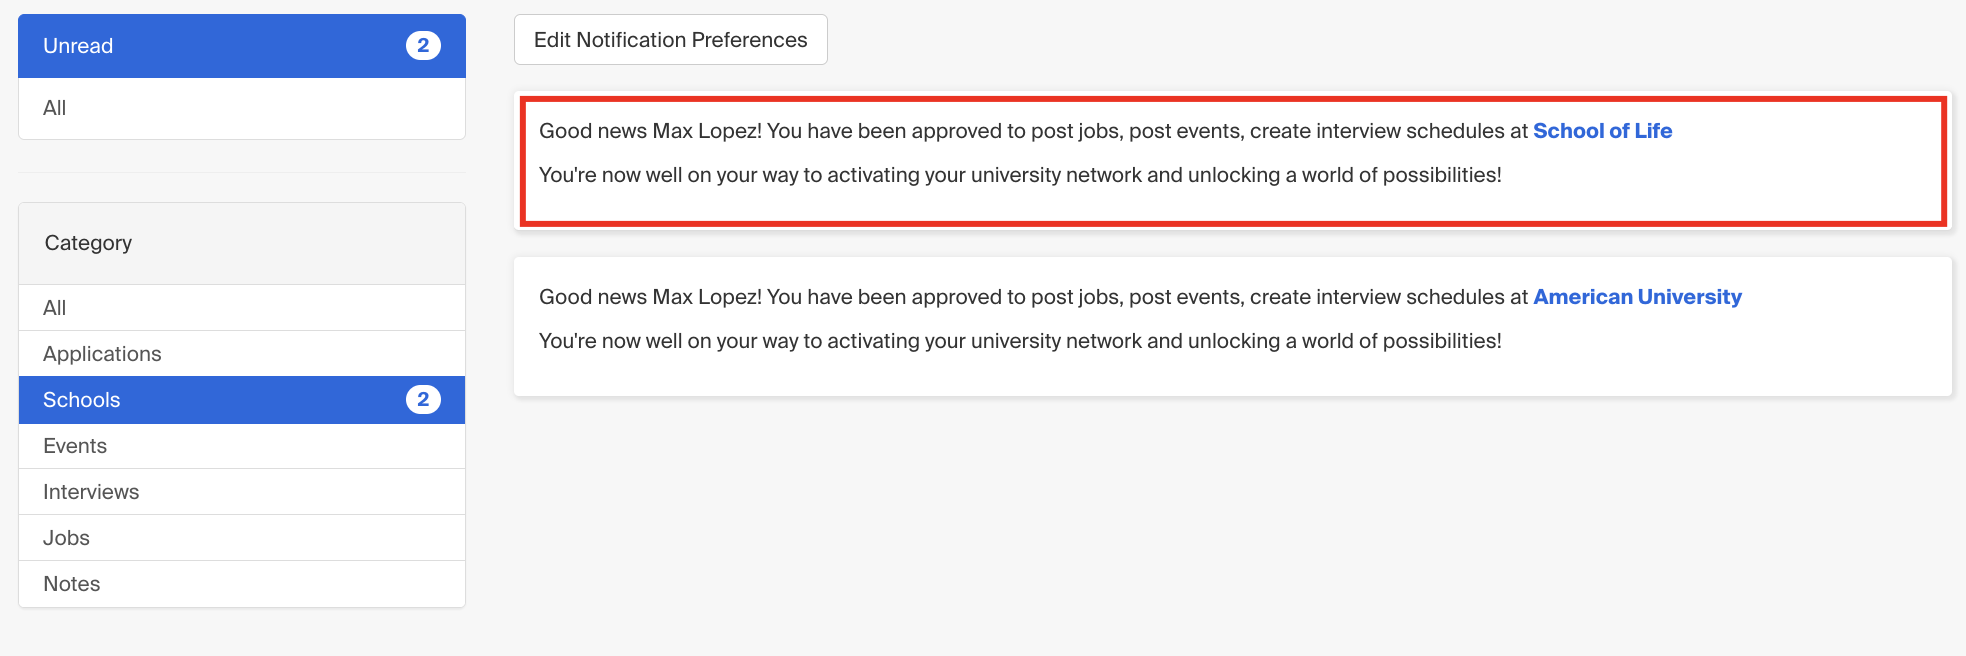Click the 'unlocking a world of possibilities' text in first notification
Viewport: 1966px width, 656px height.
(x=1344, y=175)
